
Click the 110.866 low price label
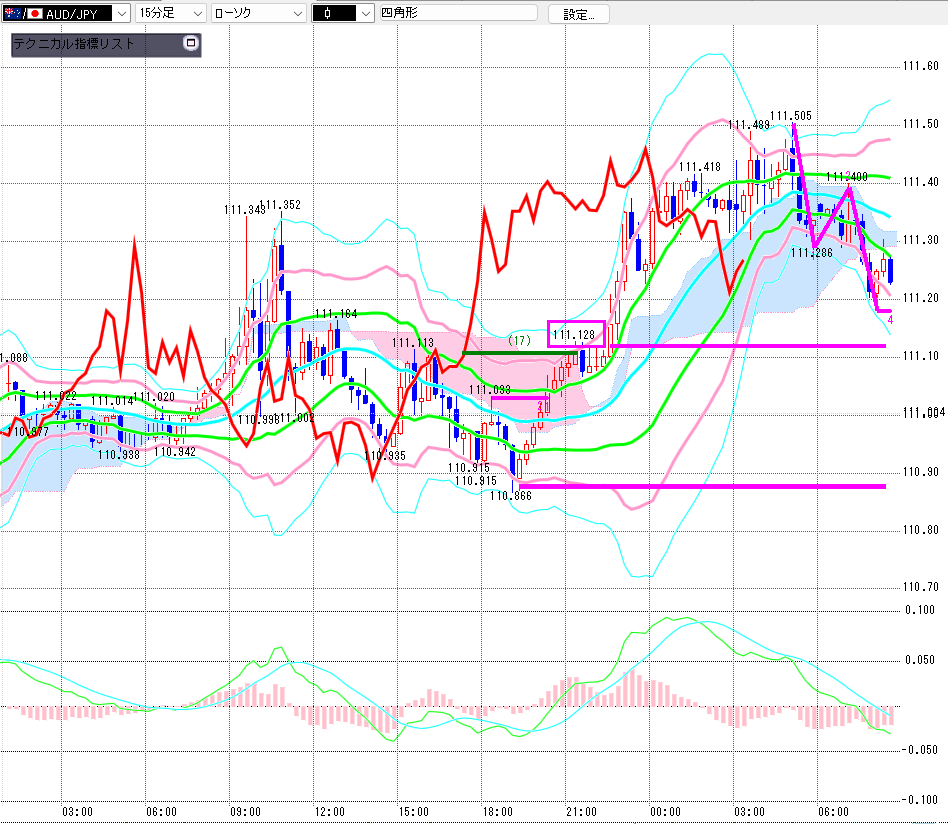click(511, 496)
